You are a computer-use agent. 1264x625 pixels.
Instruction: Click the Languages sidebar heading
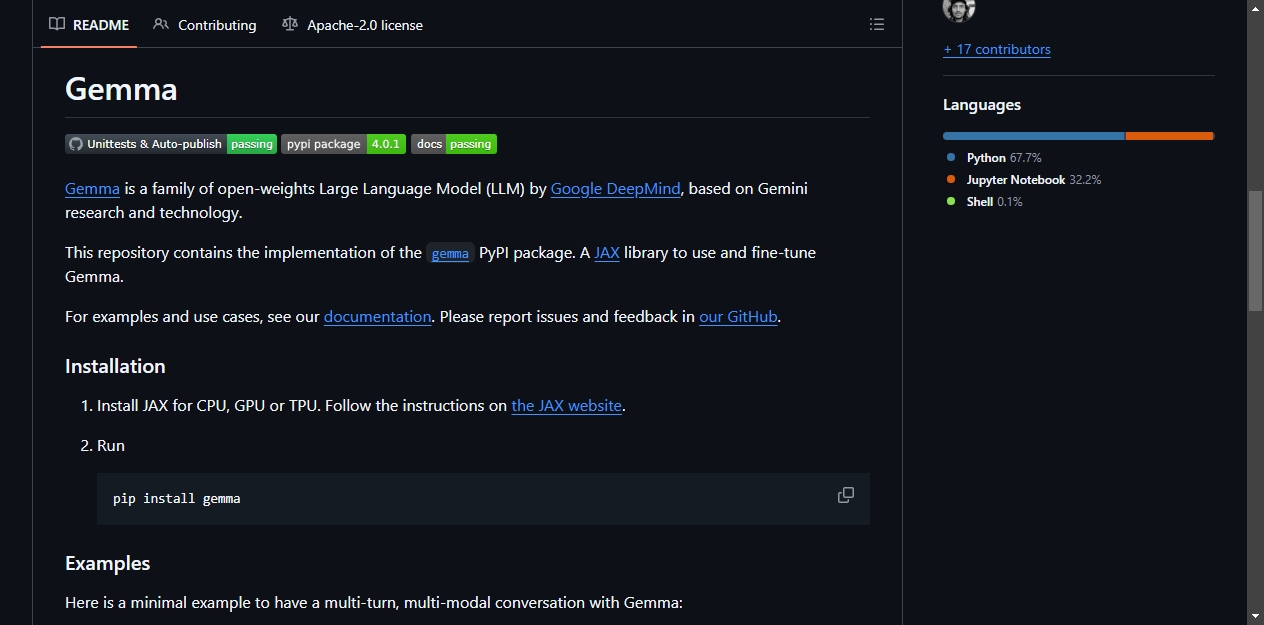(x=982, y=105)
